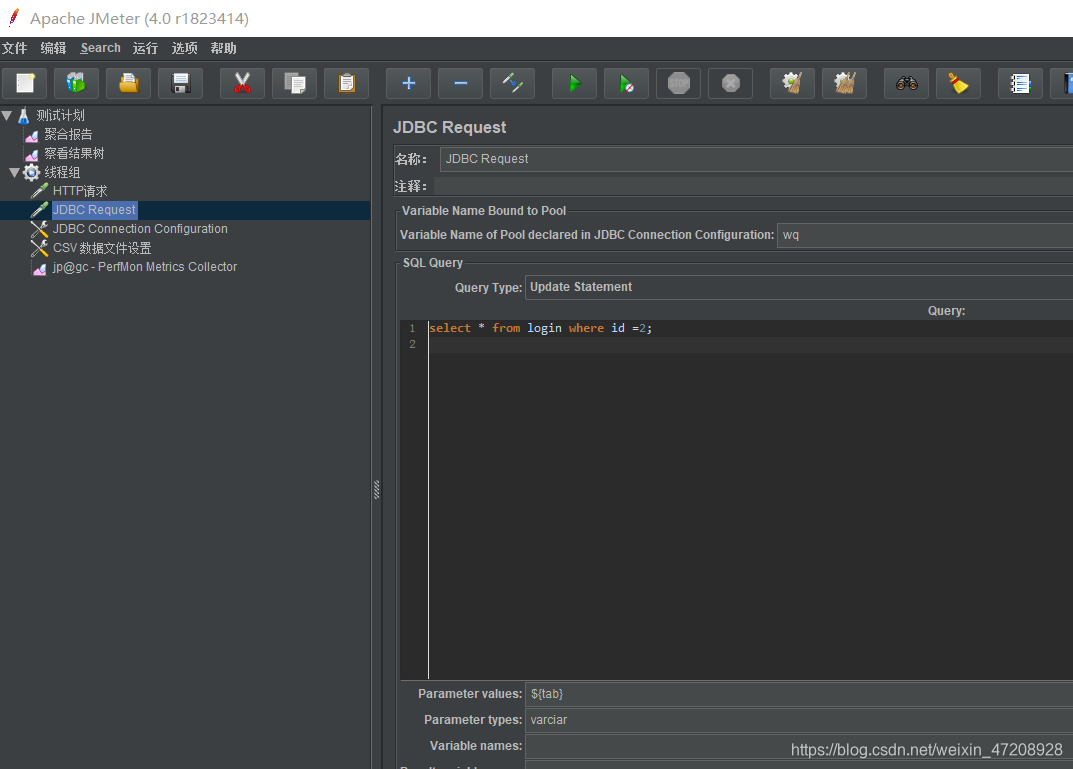The image size is (1073, 769).
Task: Click the Clear All results icon
Action: tap(844, 83)
